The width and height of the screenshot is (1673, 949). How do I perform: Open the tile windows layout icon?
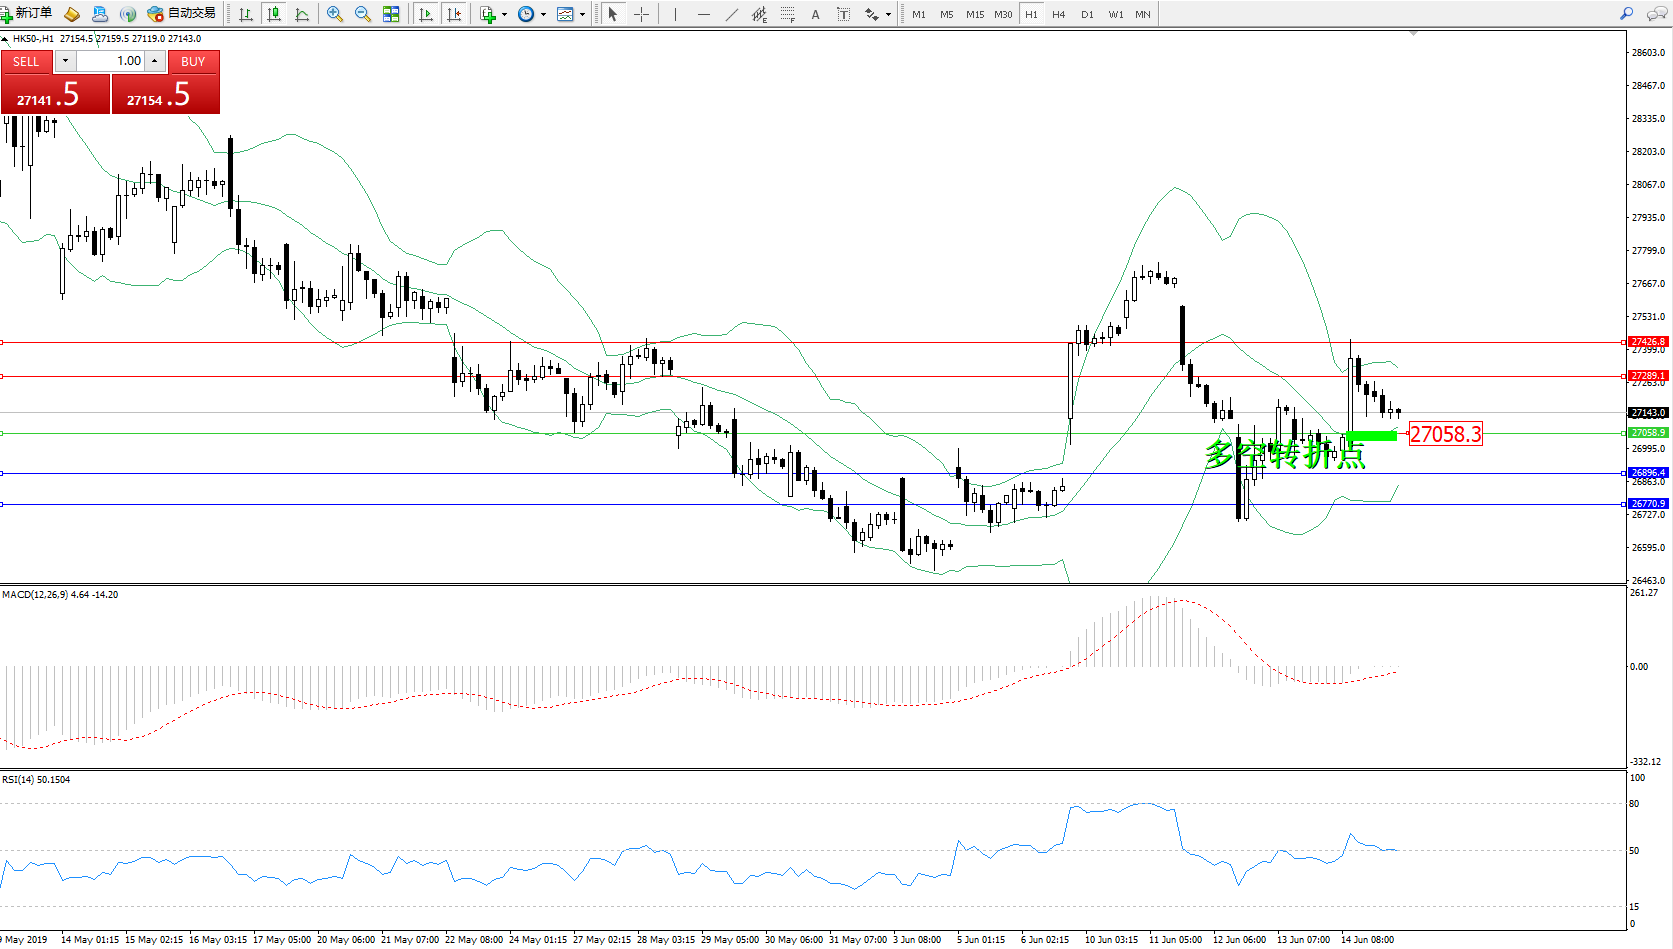[391, 14]
